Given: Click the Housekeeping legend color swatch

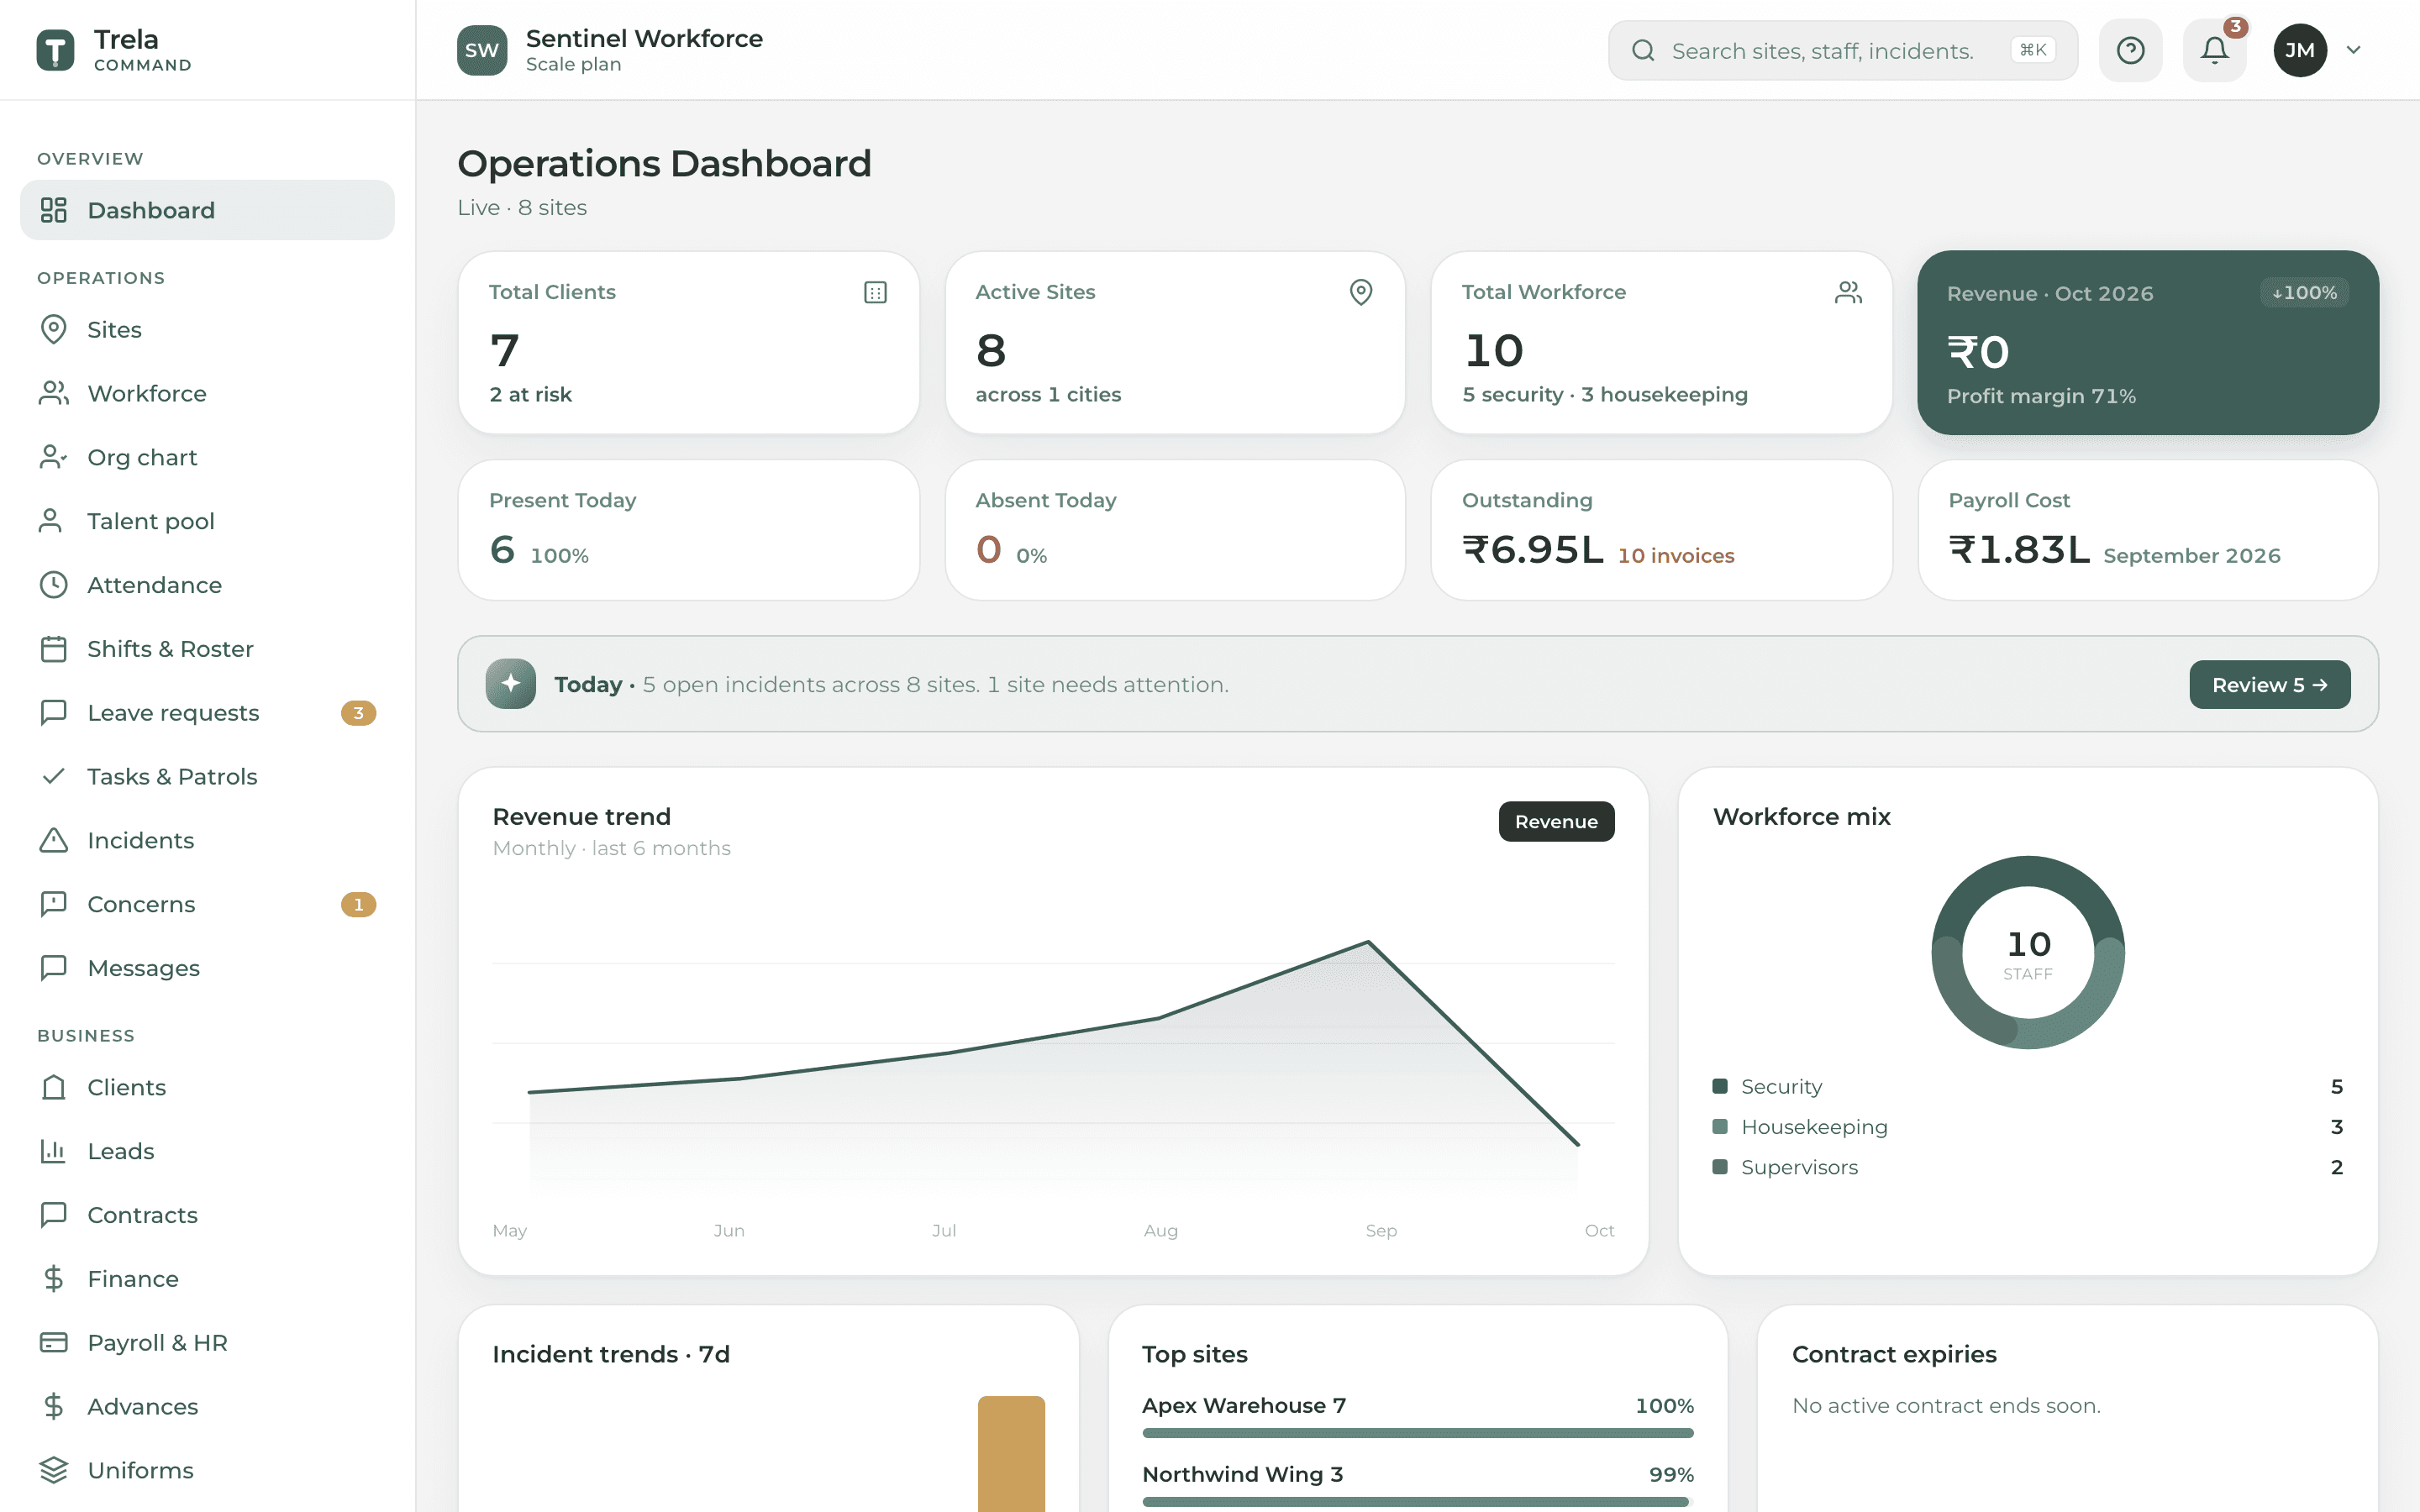Looking at the screenshot, I should pos(1720,1126).
